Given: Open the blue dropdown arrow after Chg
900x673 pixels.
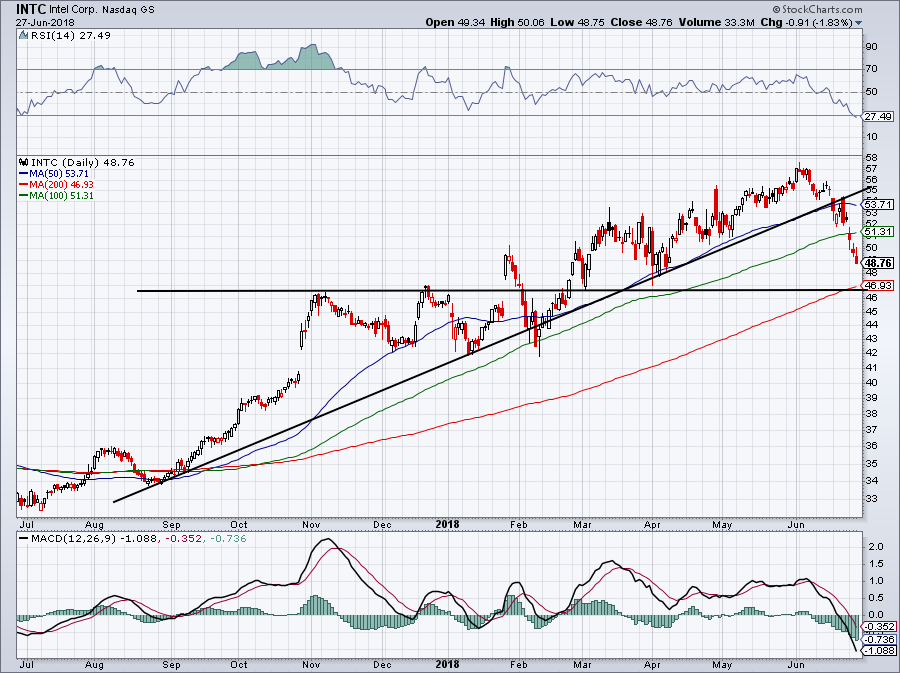Looking at the screenshot, I should [859, 23].
